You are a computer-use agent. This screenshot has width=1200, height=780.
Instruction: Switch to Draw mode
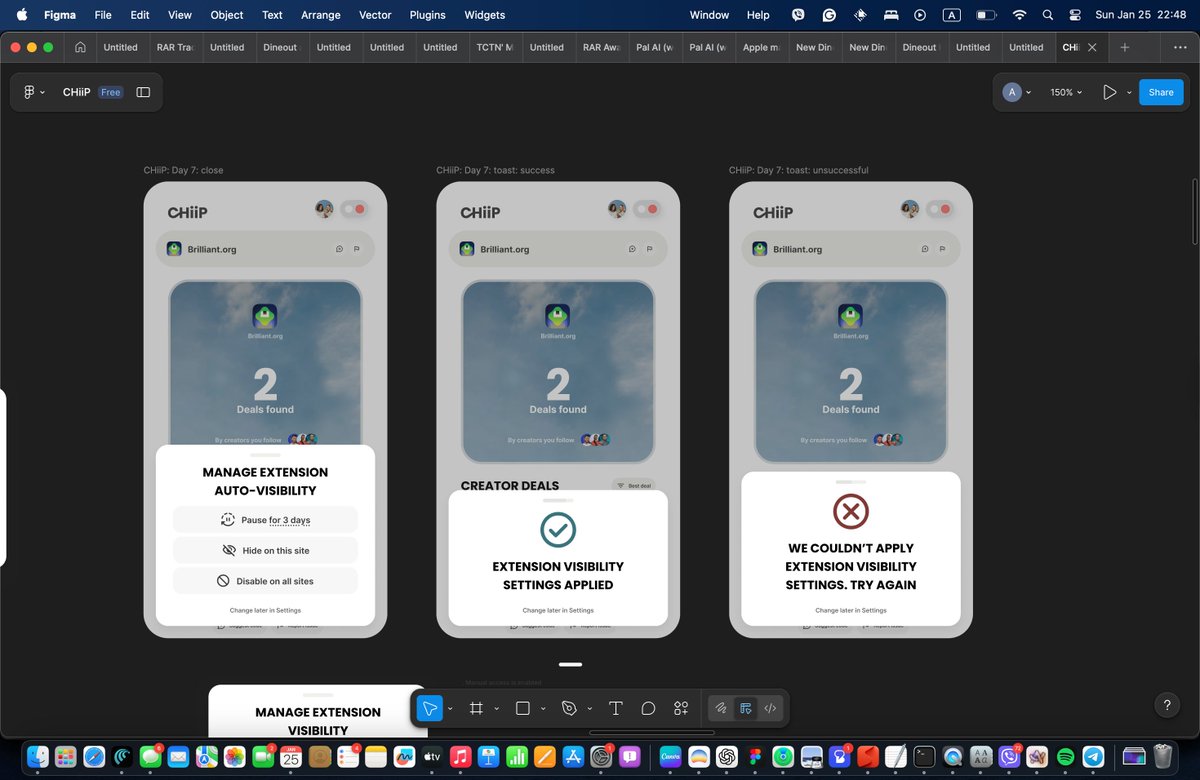720,708
